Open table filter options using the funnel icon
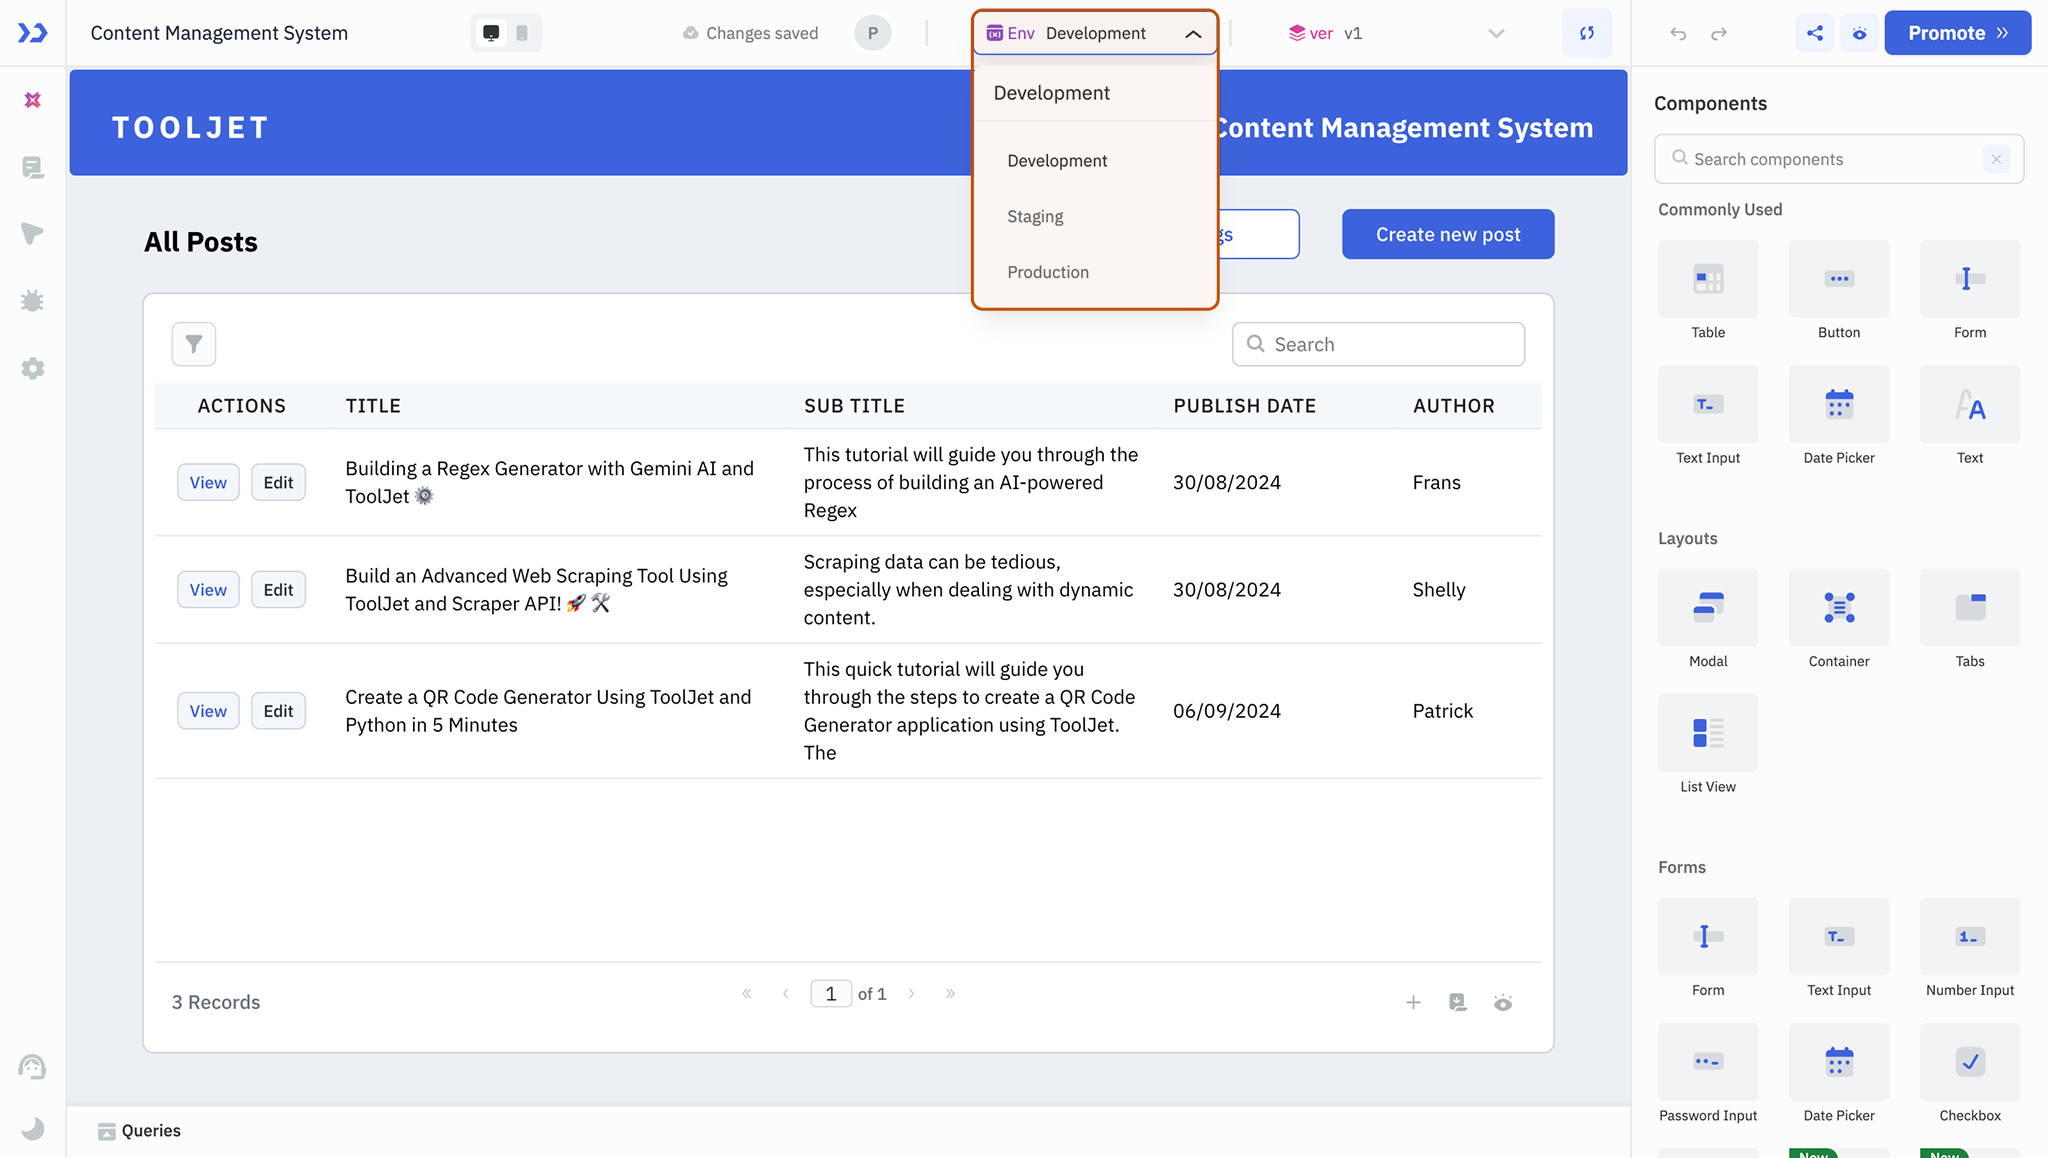This screenshot has width=2049, height=1158. (x=193, y=343)
